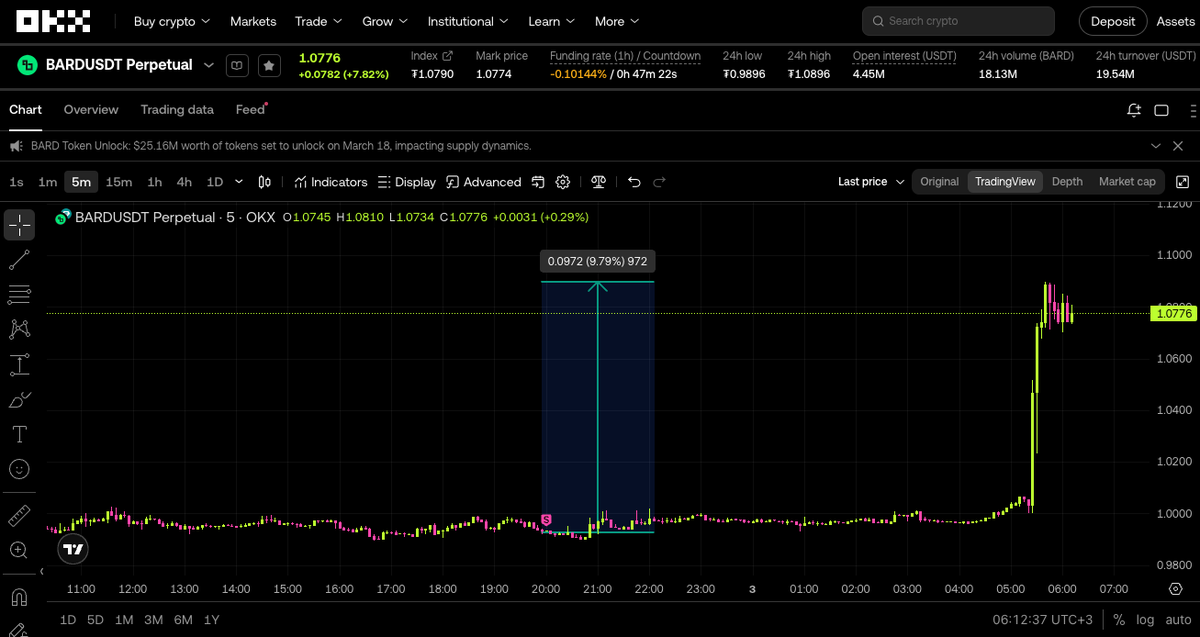Open the Institutional dropdown
The height and width of the screenshot is (637, 1200).
[468, 21]
